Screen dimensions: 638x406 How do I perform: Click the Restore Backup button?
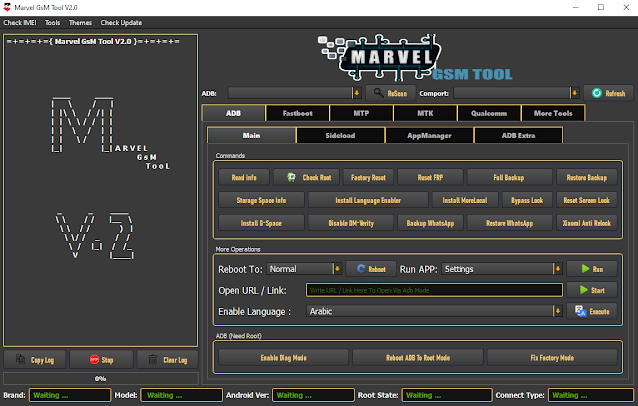pos(587,177)
